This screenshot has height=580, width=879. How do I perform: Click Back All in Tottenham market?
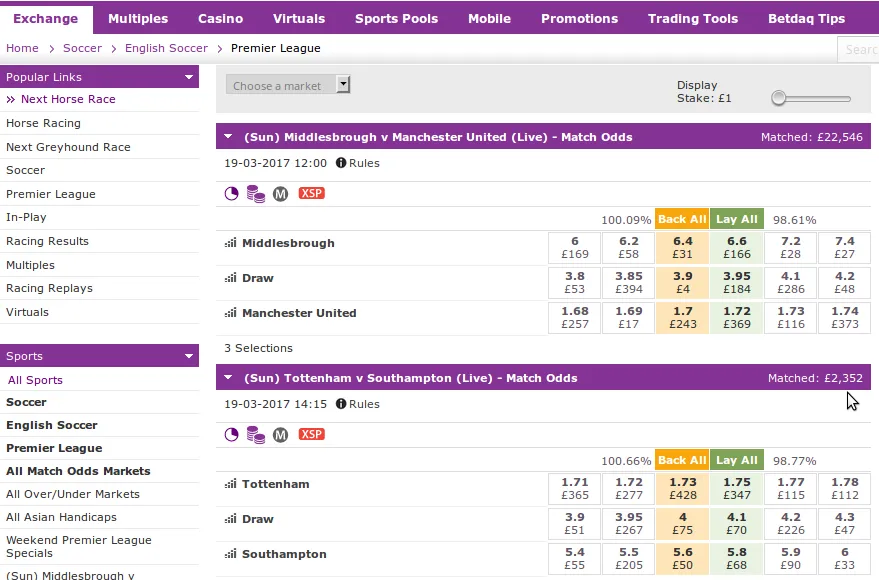click(682, 460)
